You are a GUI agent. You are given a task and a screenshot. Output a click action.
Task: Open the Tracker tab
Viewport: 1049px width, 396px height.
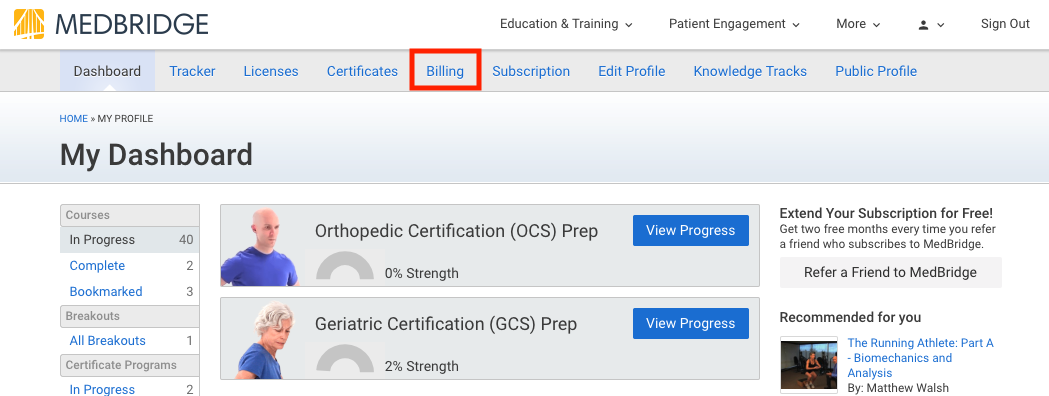click(192, 72)
